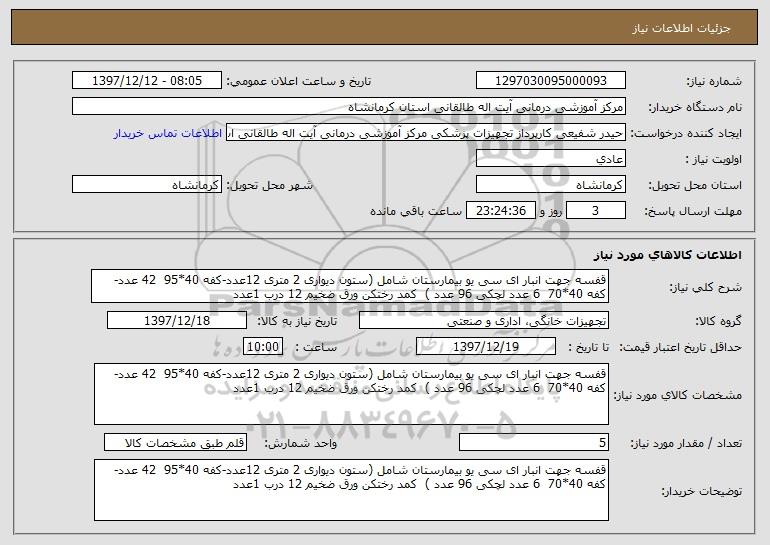
Task: Select the days remaining field showing 3
Action: tap(596, 211)
